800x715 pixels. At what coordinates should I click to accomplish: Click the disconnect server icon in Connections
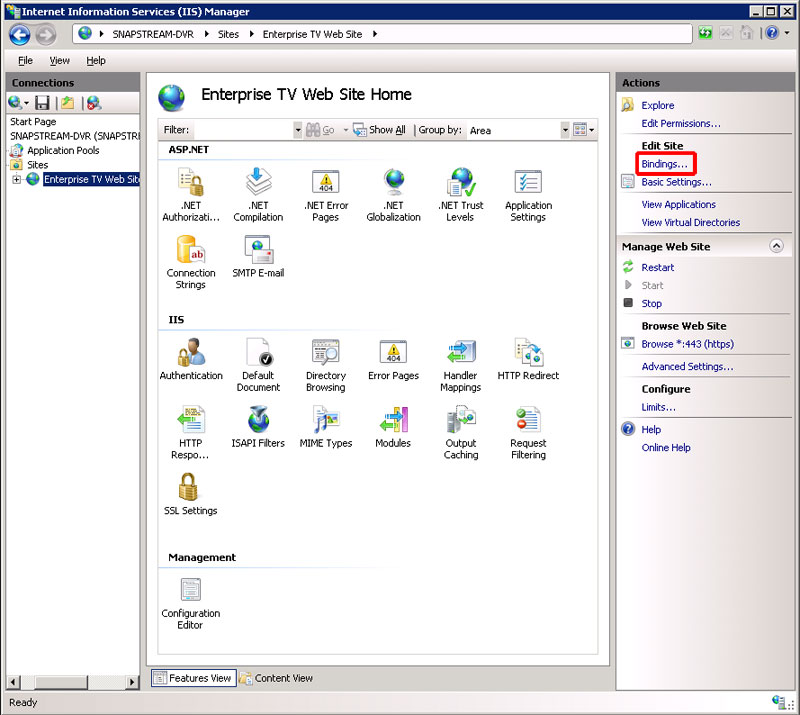[x=94, y=103]
